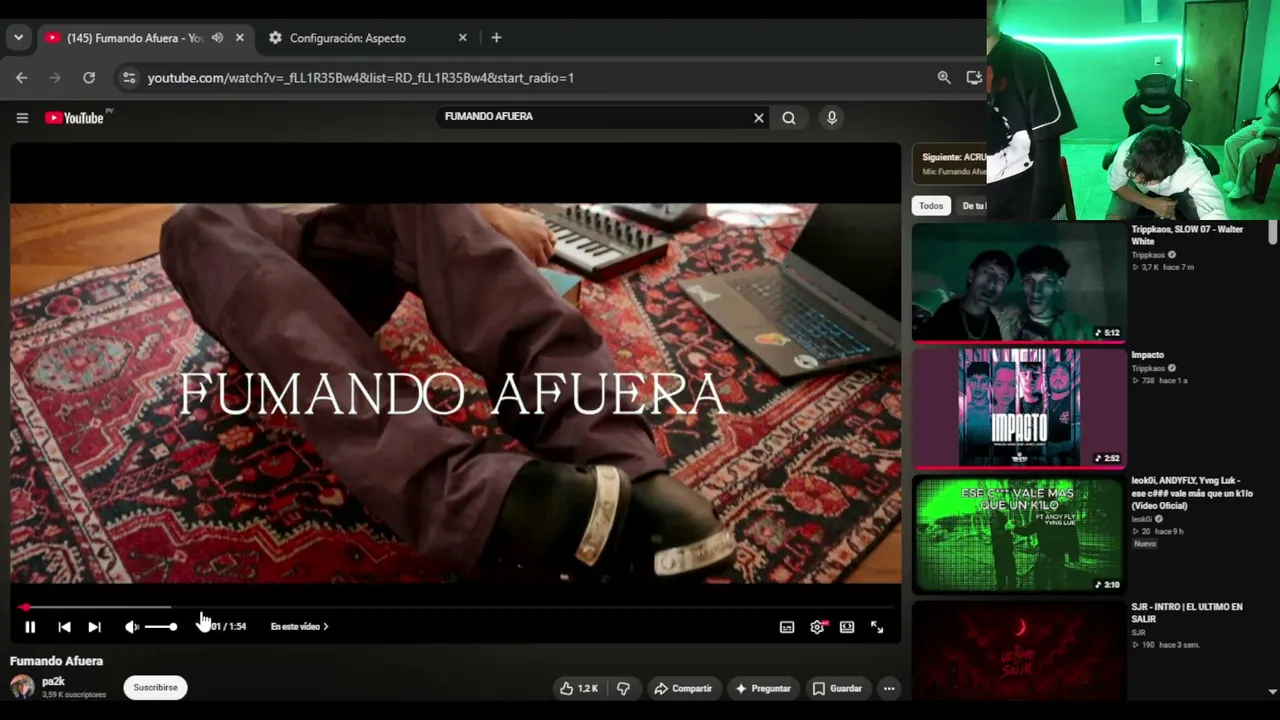Viewport: 1280px width, 720px height.
Task: Go forward in browser history
Action: [55, 78]
